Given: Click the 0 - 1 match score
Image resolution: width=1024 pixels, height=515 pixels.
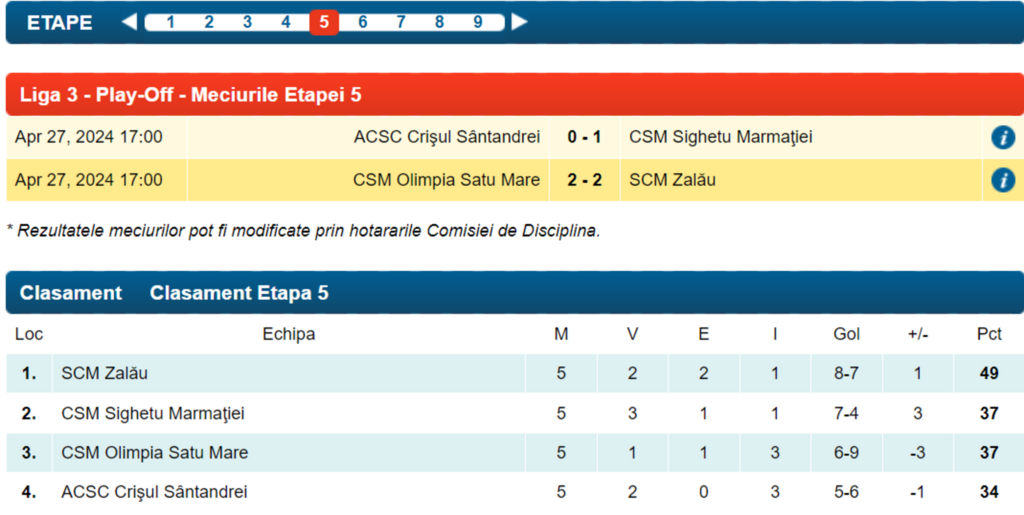Looking at the screenshot, I should click(x=584, y=137).
